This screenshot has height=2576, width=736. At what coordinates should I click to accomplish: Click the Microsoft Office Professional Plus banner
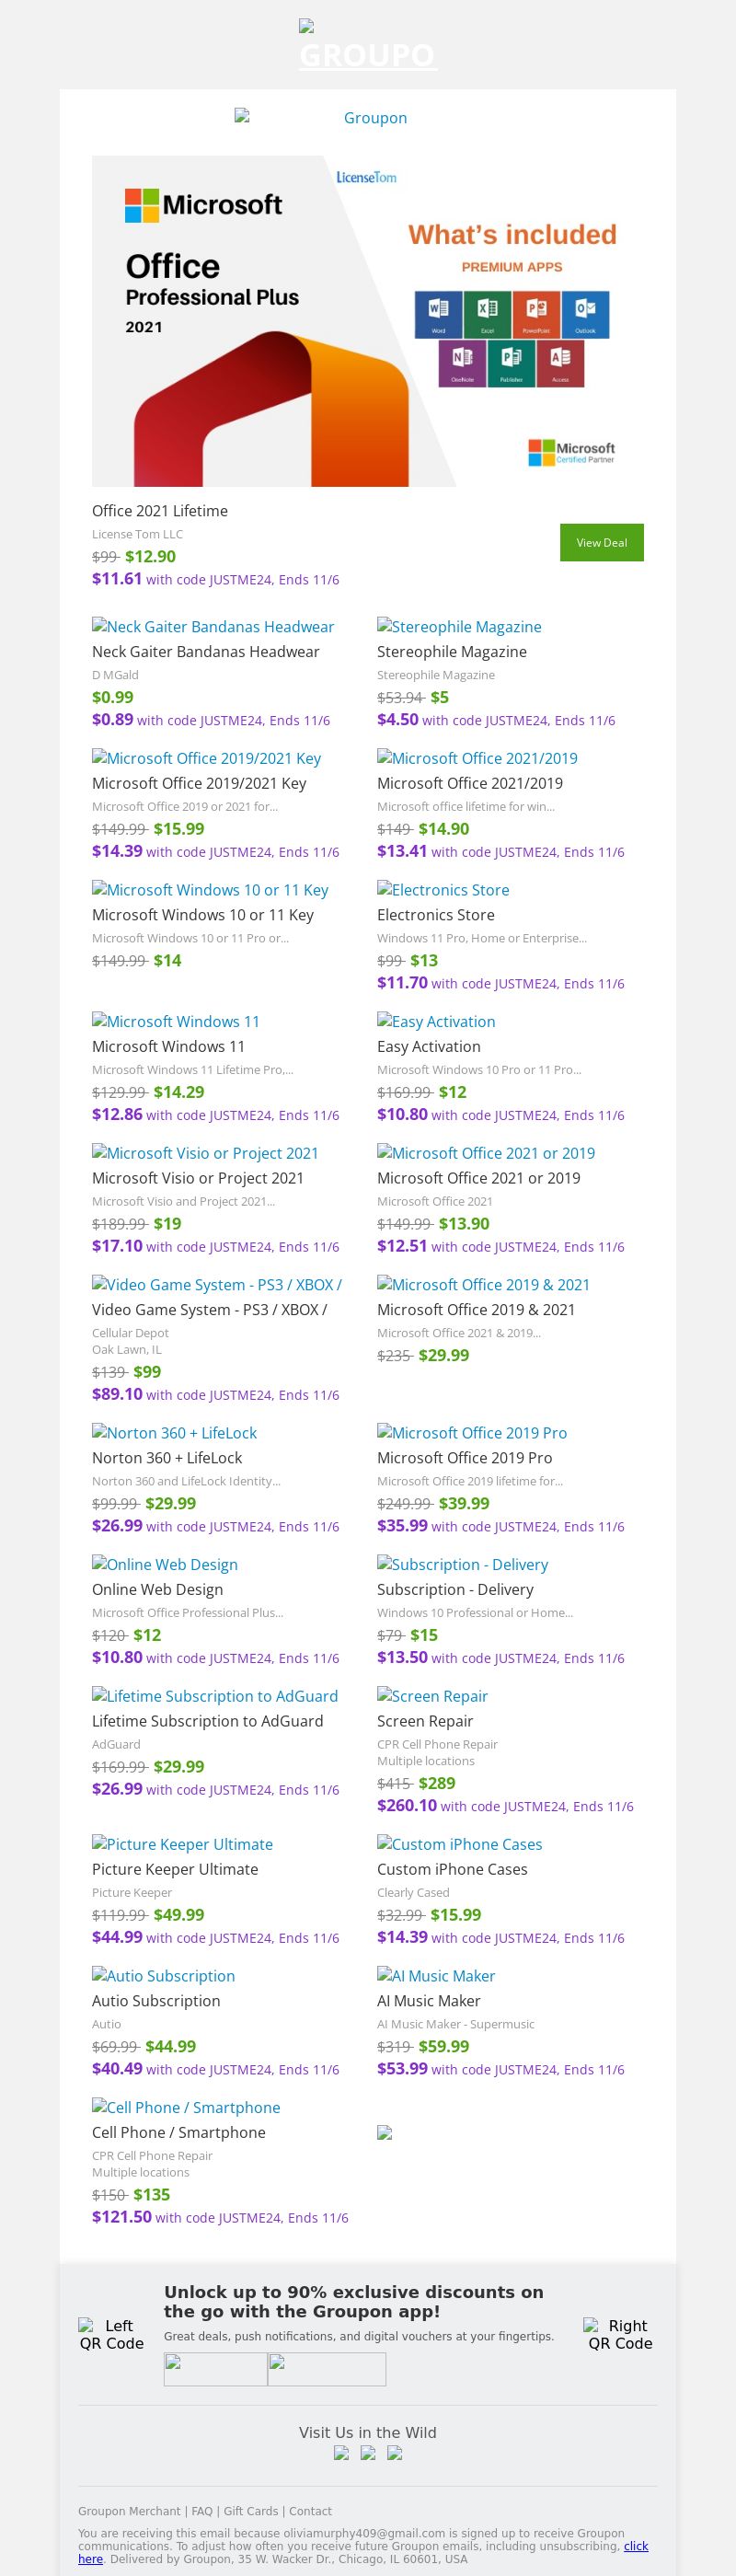coord(367,321)
